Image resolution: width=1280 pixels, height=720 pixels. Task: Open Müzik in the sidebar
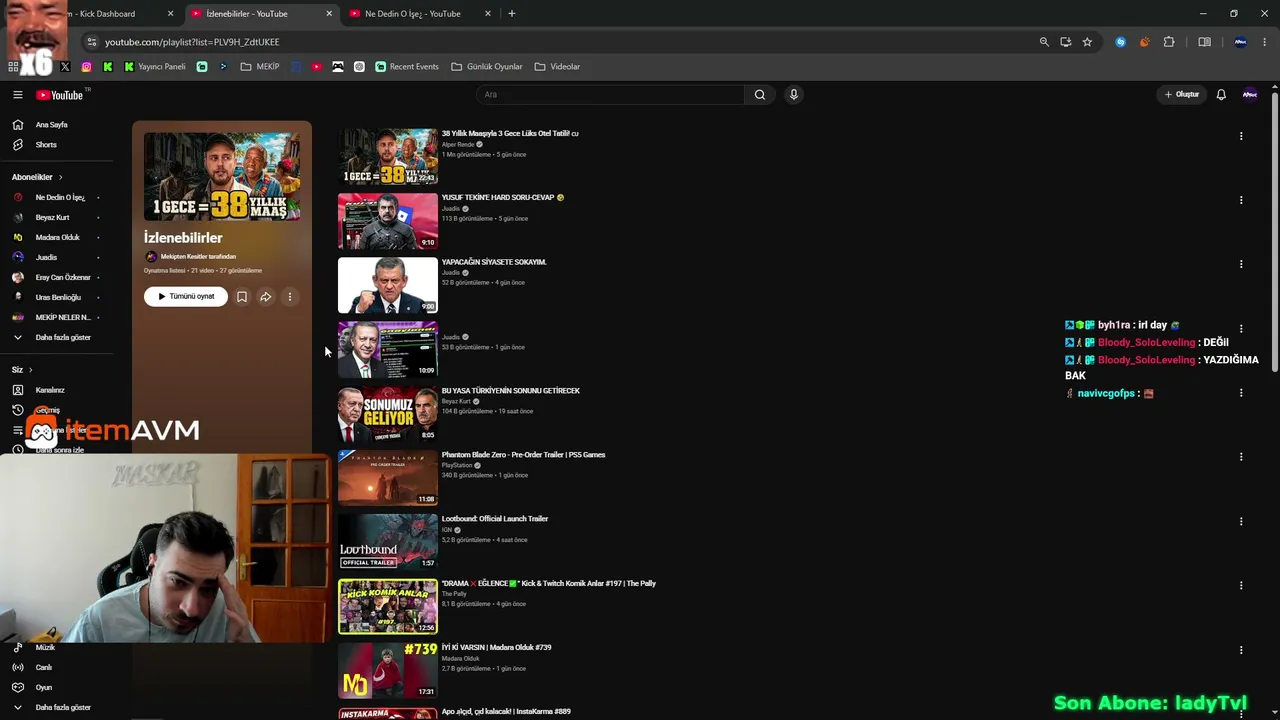pyautogui.click(x=45, y=647)
